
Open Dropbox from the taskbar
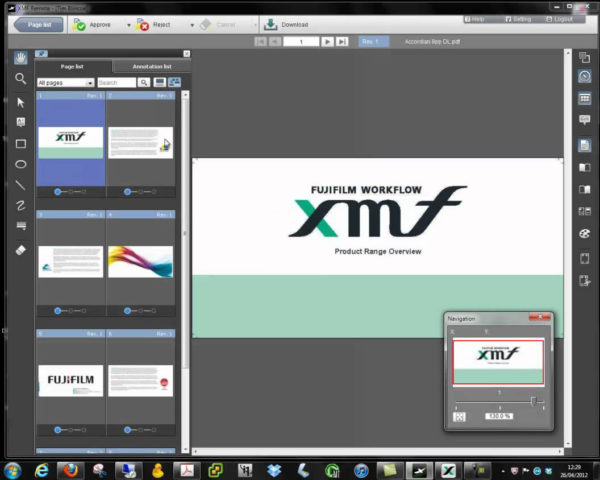[274, 470]
